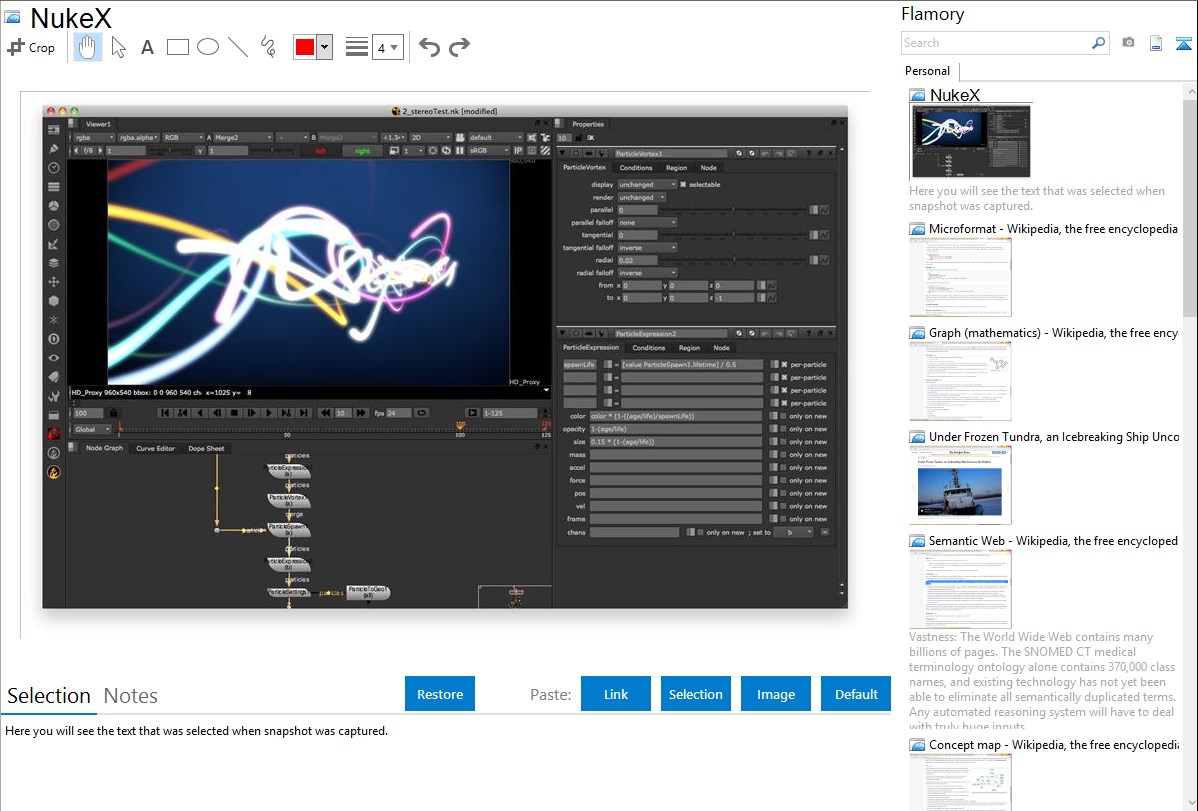Click the magnifier search icon
The image size is (1198, 811).
point(1098,43)
